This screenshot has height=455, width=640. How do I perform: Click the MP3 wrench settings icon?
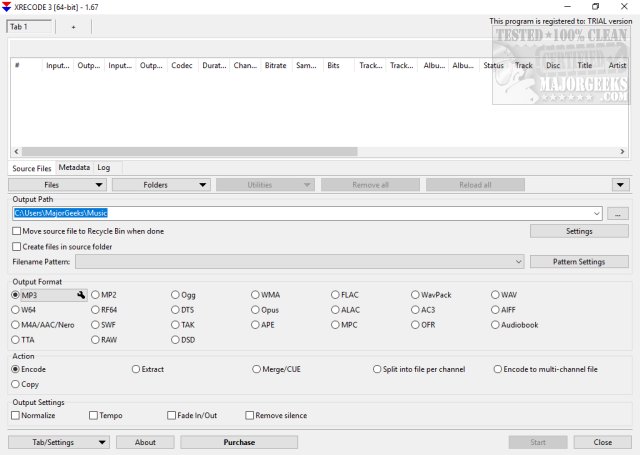(x=81, y=295)
